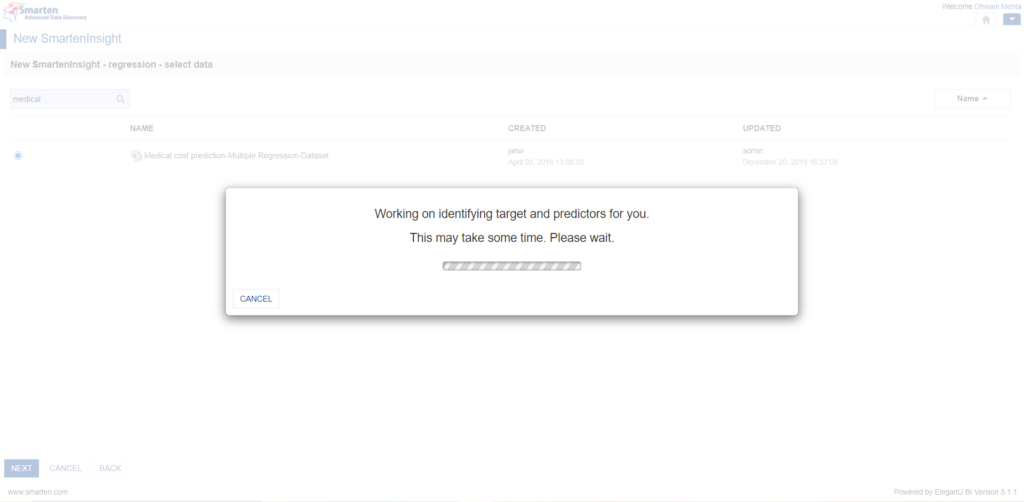The image size is (1024, 502).
Task: Click the bottom CANCEL button
Action: pos(66,468)
